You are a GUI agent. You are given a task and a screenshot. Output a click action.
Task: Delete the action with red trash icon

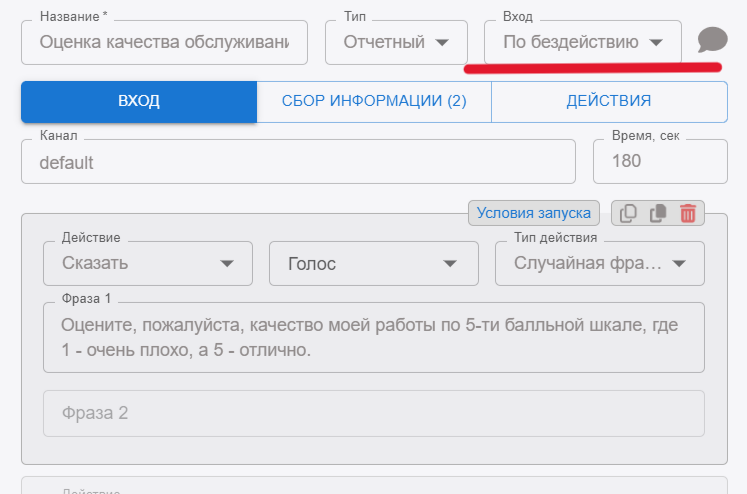point(688,213)
